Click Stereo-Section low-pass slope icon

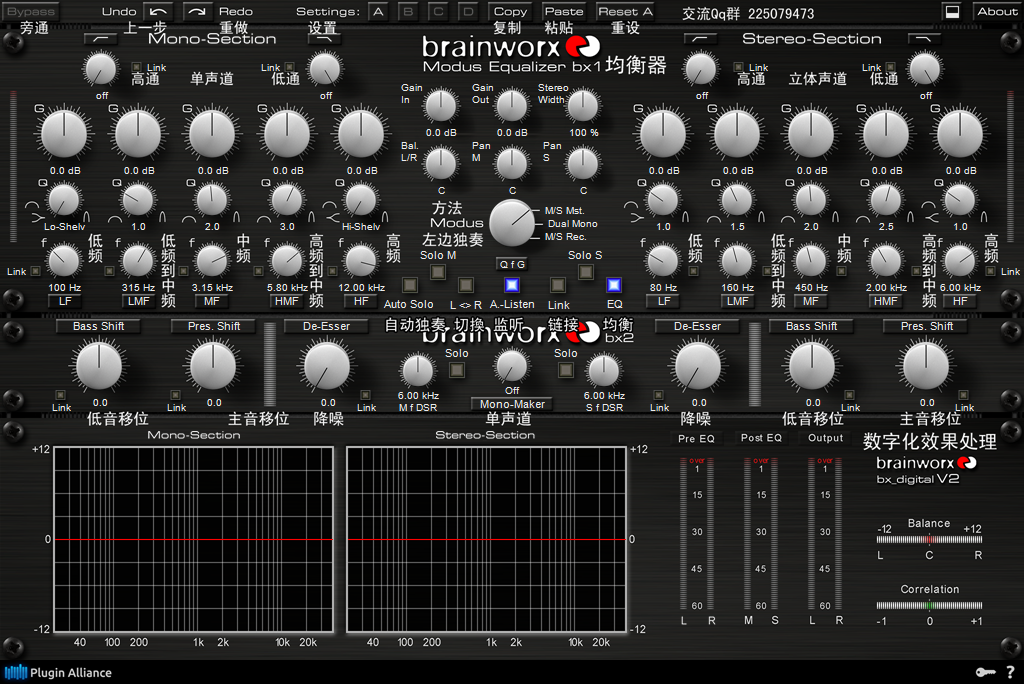pyautogui.click(x=923, y=39)
